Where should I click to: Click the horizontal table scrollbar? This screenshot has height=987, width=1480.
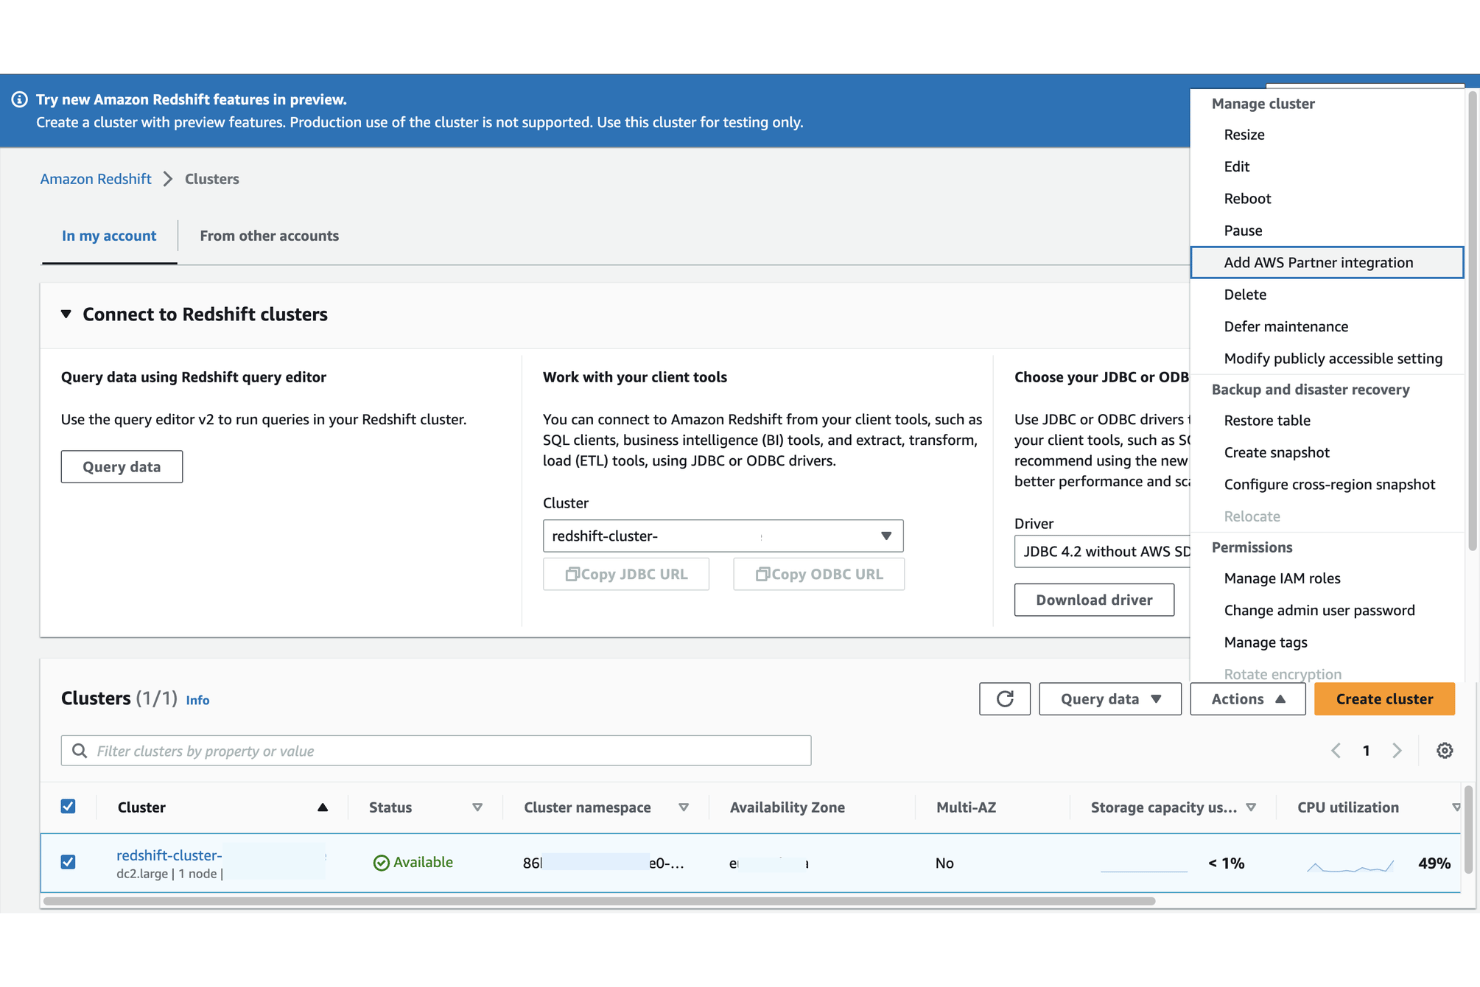pos(600,901)
